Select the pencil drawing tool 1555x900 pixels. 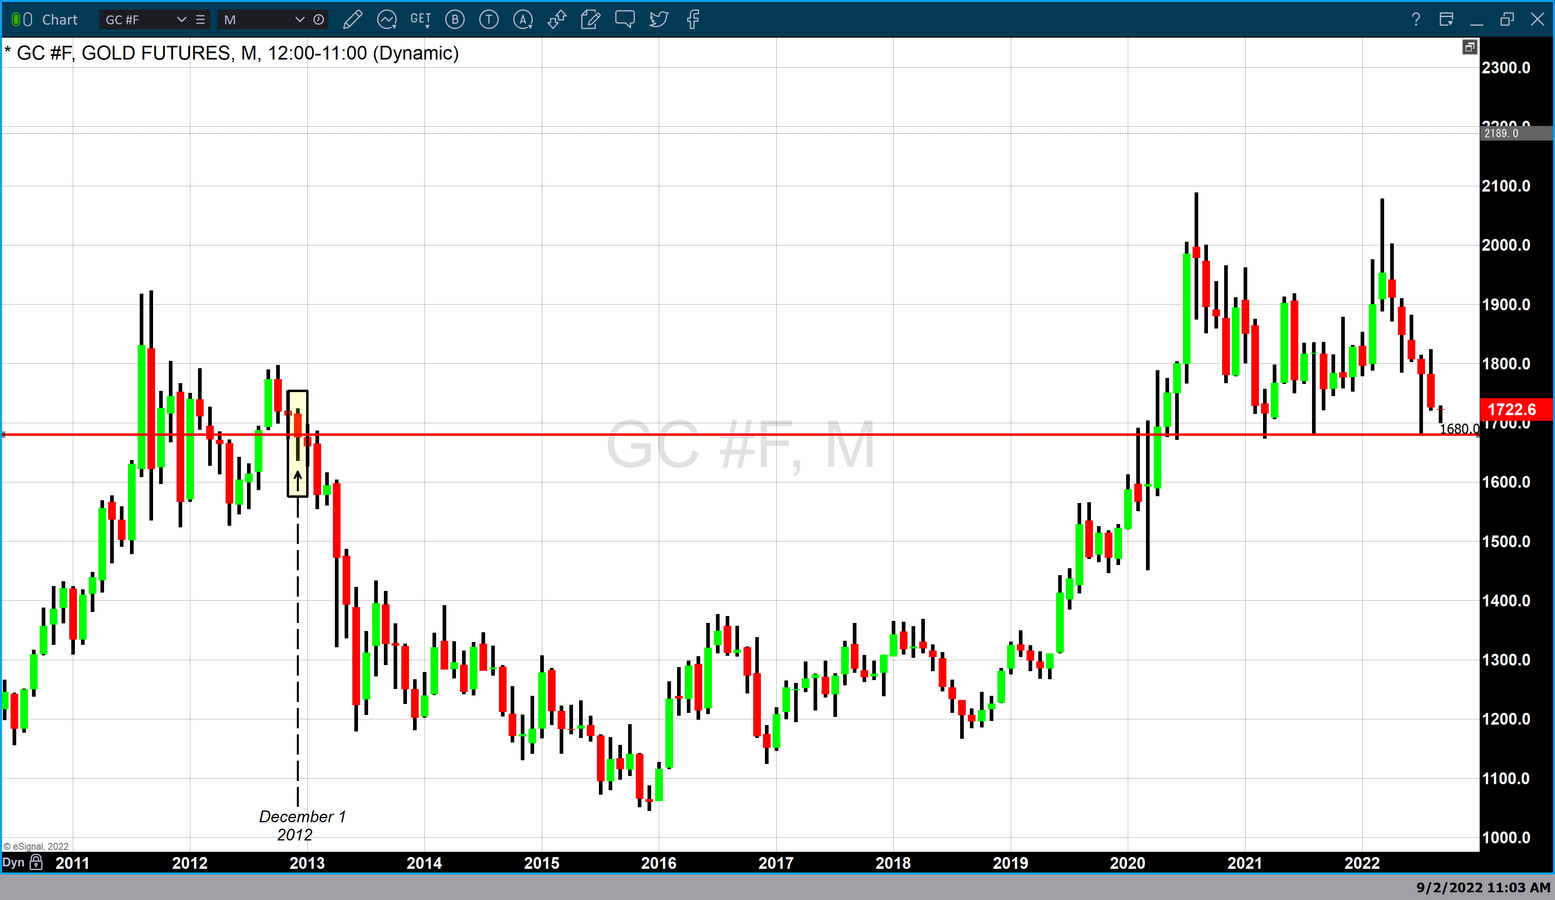point(352,19)
